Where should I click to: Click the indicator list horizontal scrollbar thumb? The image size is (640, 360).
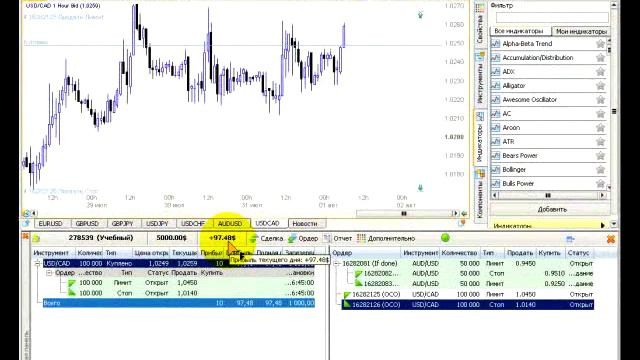point(548,196)
